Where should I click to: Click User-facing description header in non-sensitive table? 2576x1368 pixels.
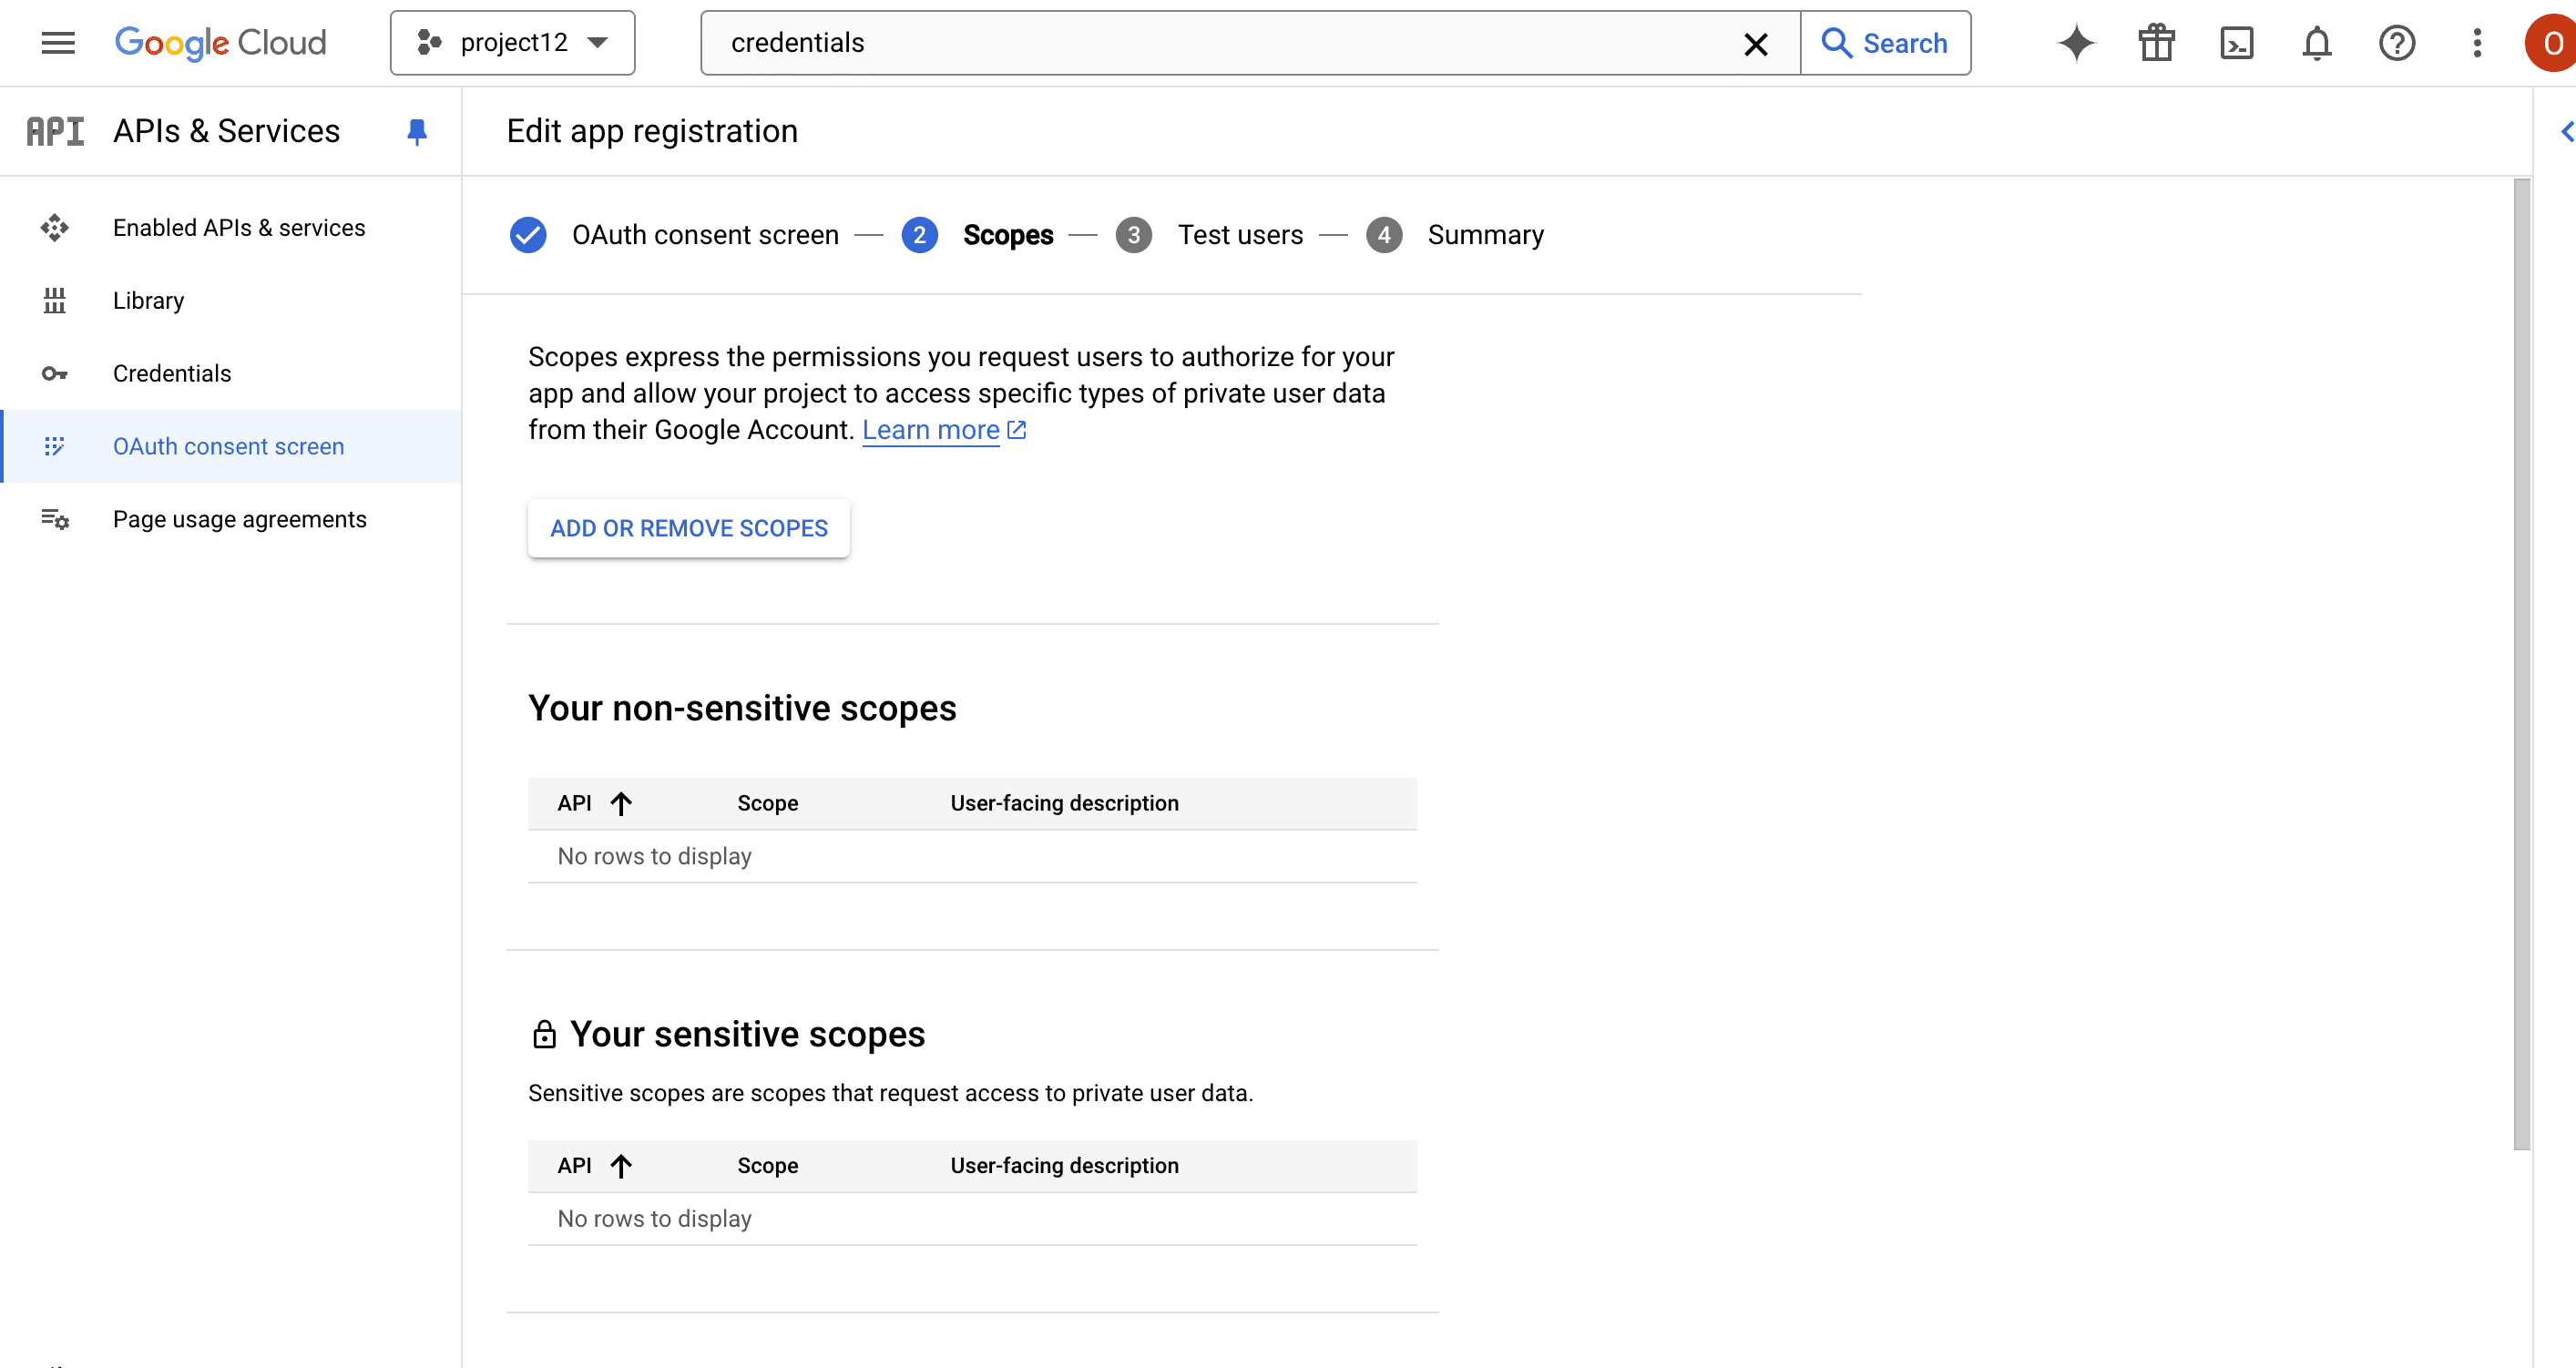(1064, 803)
